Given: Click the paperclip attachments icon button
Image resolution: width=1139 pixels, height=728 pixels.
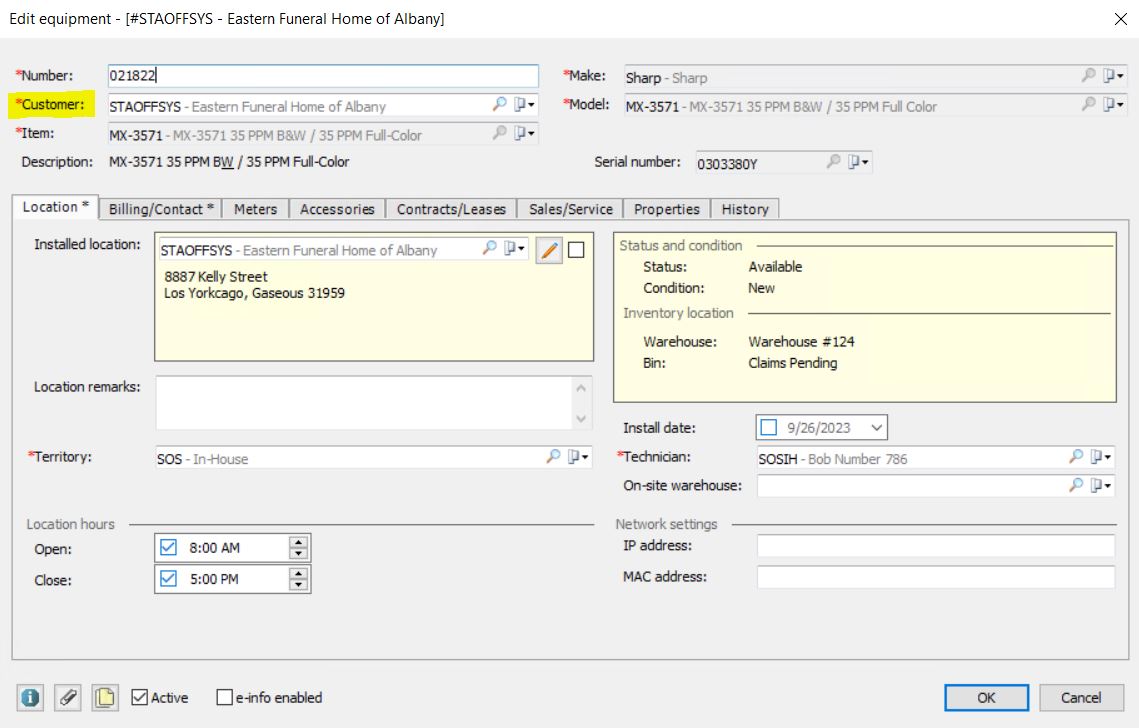Looking at the screenshot, I should pyautogui.click(x=68, y=697).
